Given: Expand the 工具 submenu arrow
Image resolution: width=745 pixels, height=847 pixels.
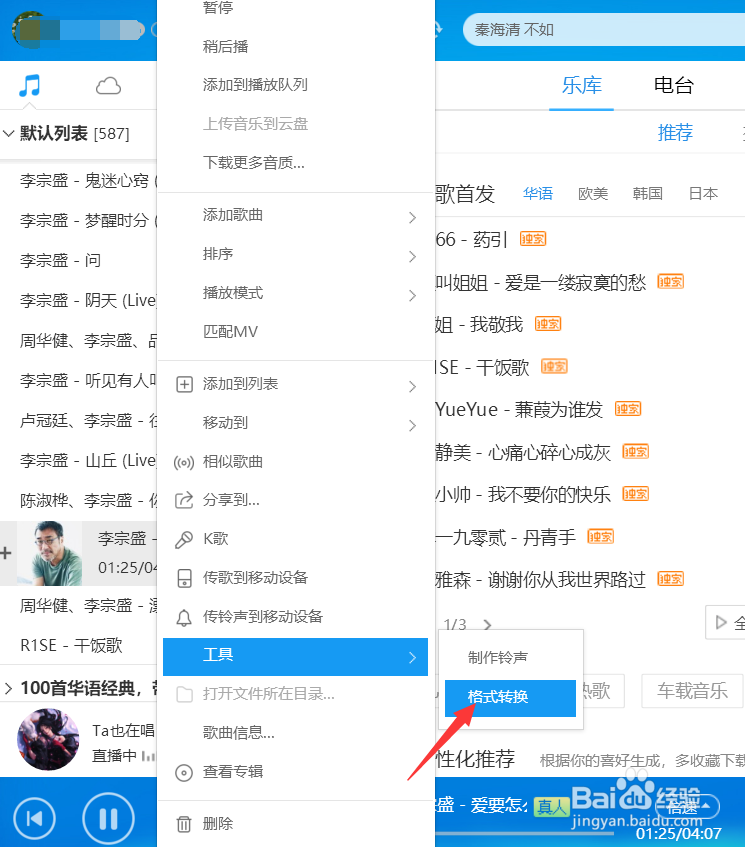Looking at the screenshot, I should click(412, 657).
